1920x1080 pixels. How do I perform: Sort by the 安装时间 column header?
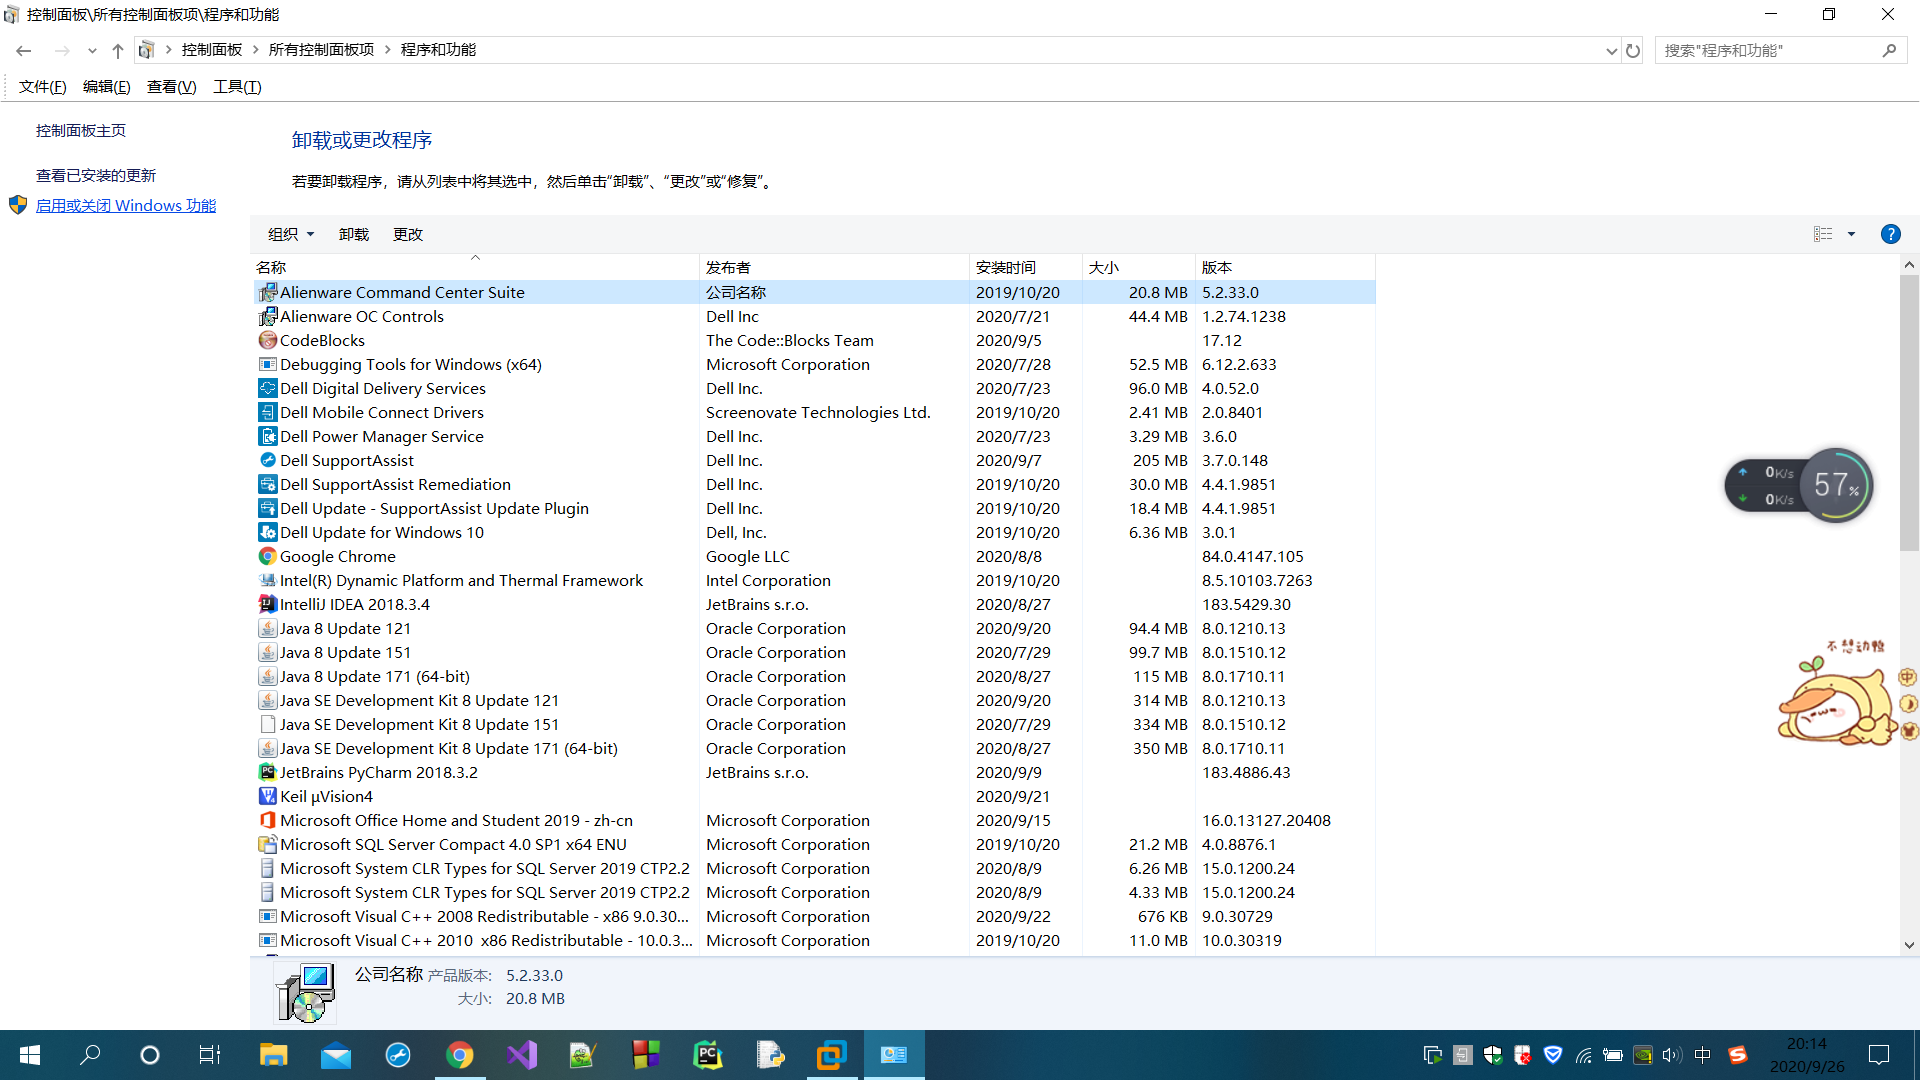1006,267
